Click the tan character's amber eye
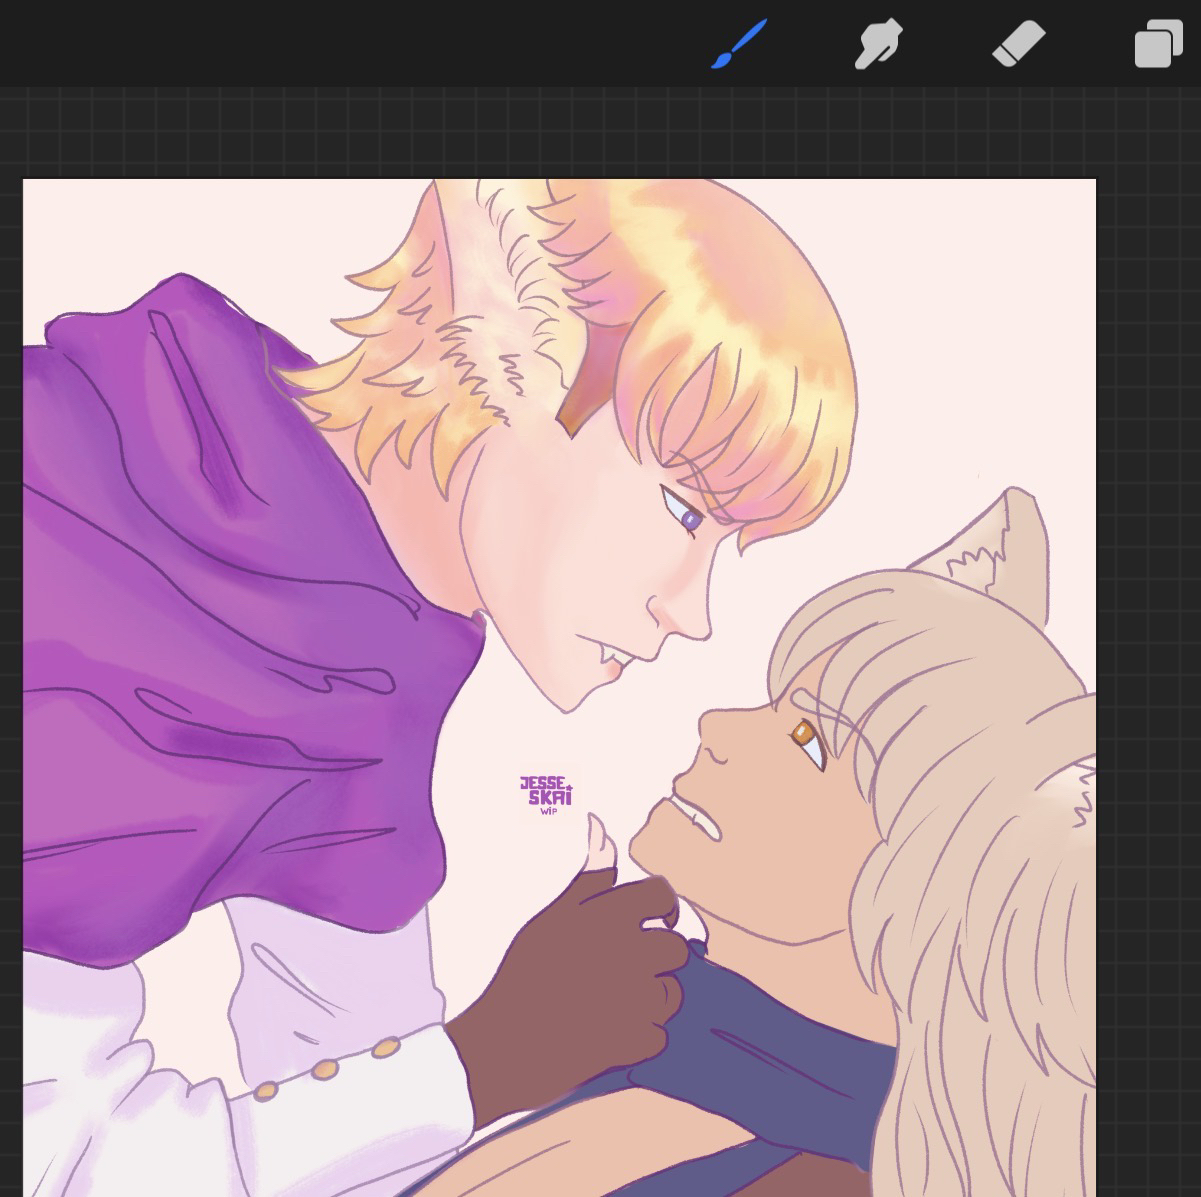Screen dimensions: 1201x1197 click(802, 735)
